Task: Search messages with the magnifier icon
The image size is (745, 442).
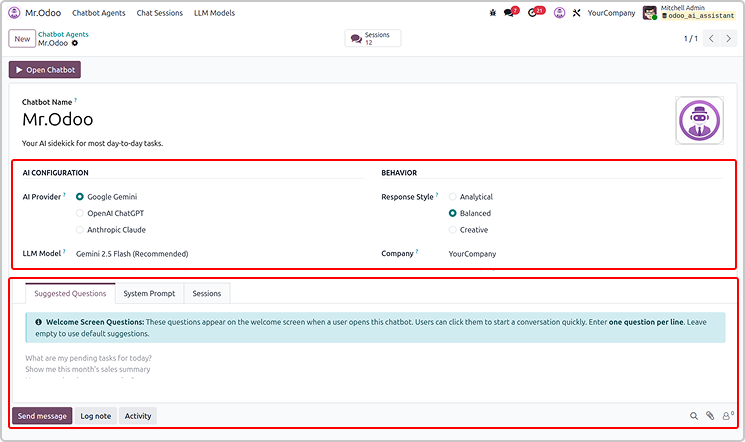Action: (694, 416)
